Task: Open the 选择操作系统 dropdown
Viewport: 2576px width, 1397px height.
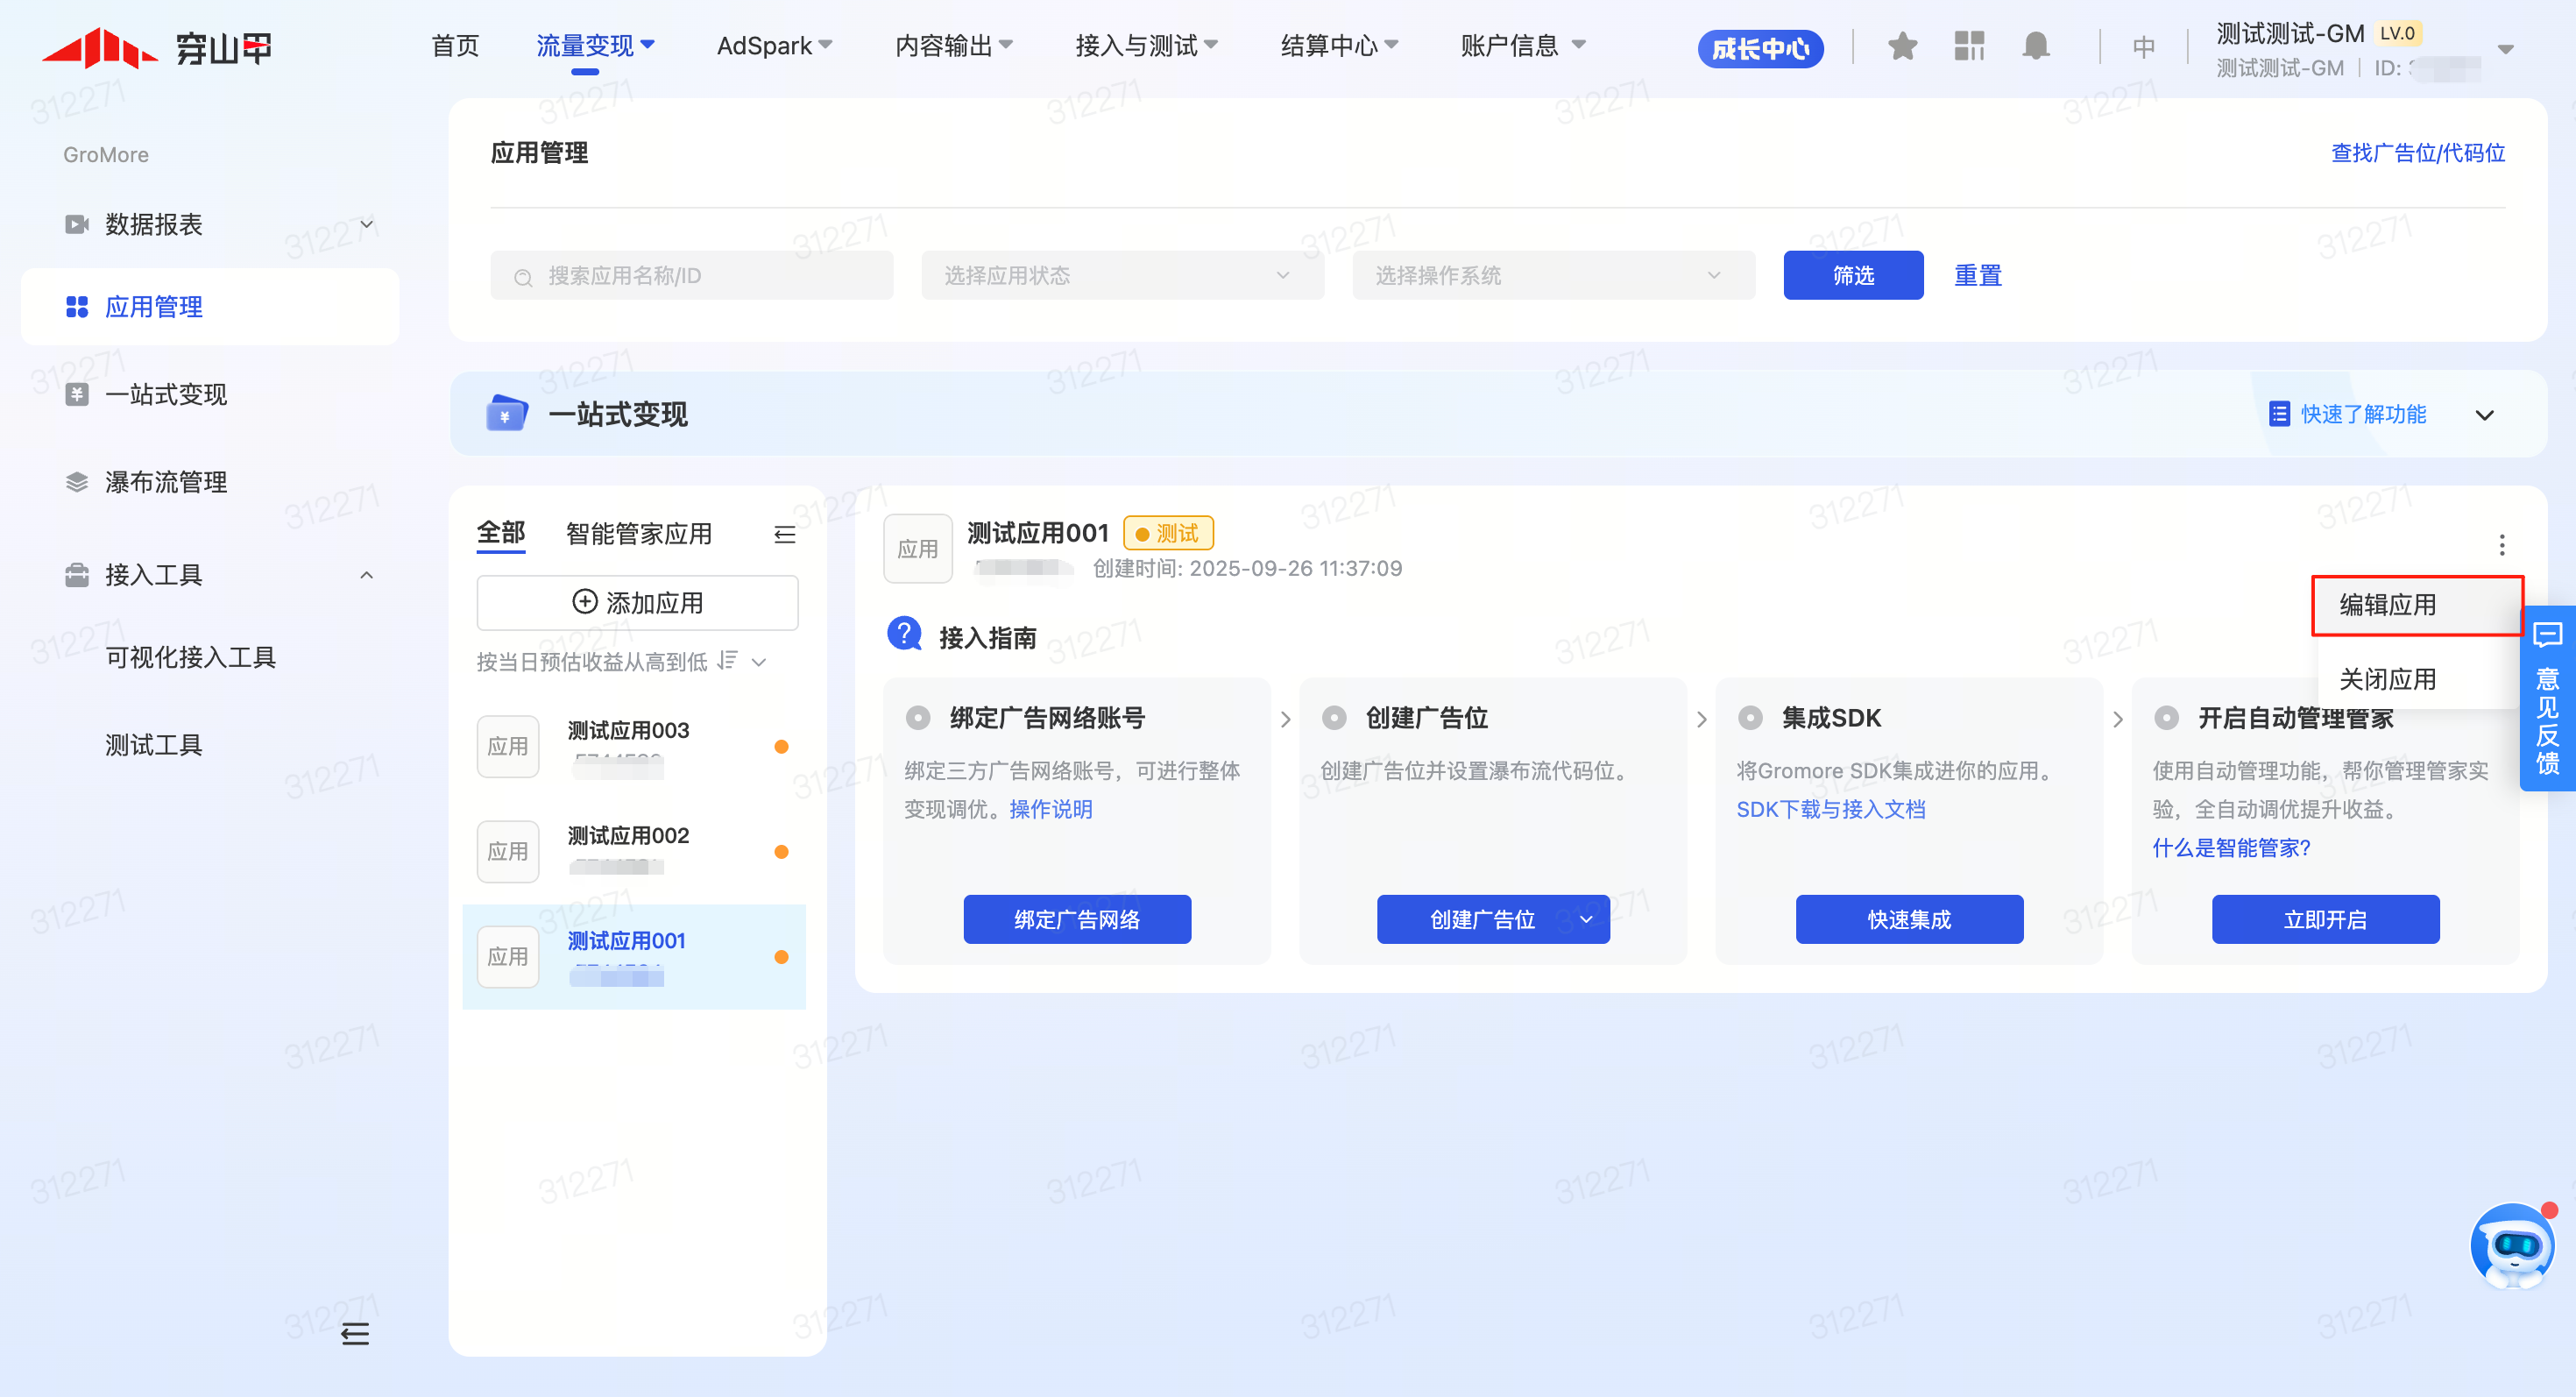Action: 1553,275
